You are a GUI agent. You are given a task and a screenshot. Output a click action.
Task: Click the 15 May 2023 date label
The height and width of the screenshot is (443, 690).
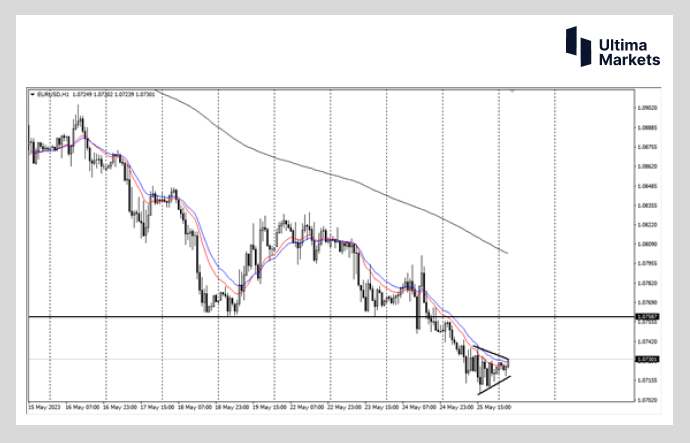[x=44, y=407]
